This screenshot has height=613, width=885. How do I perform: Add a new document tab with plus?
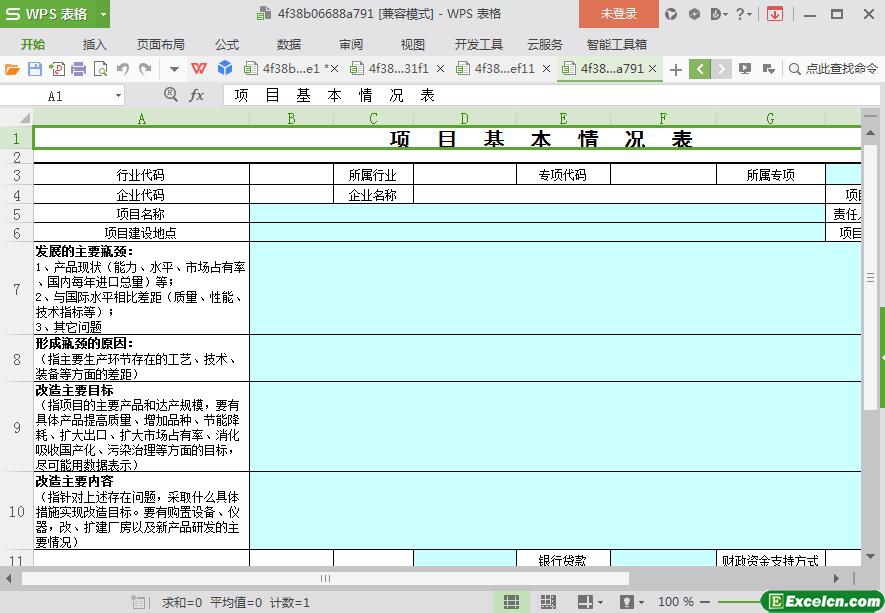pos(676,69)
